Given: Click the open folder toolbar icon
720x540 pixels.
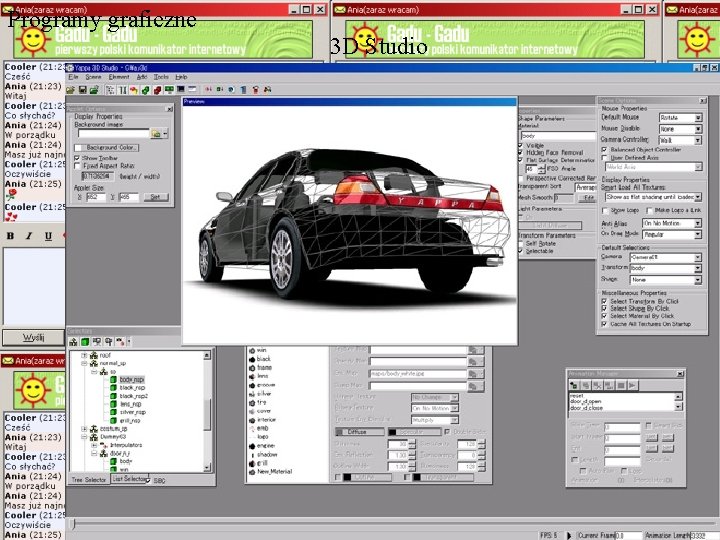Looking at the screenshot, I should pos(70,90).
